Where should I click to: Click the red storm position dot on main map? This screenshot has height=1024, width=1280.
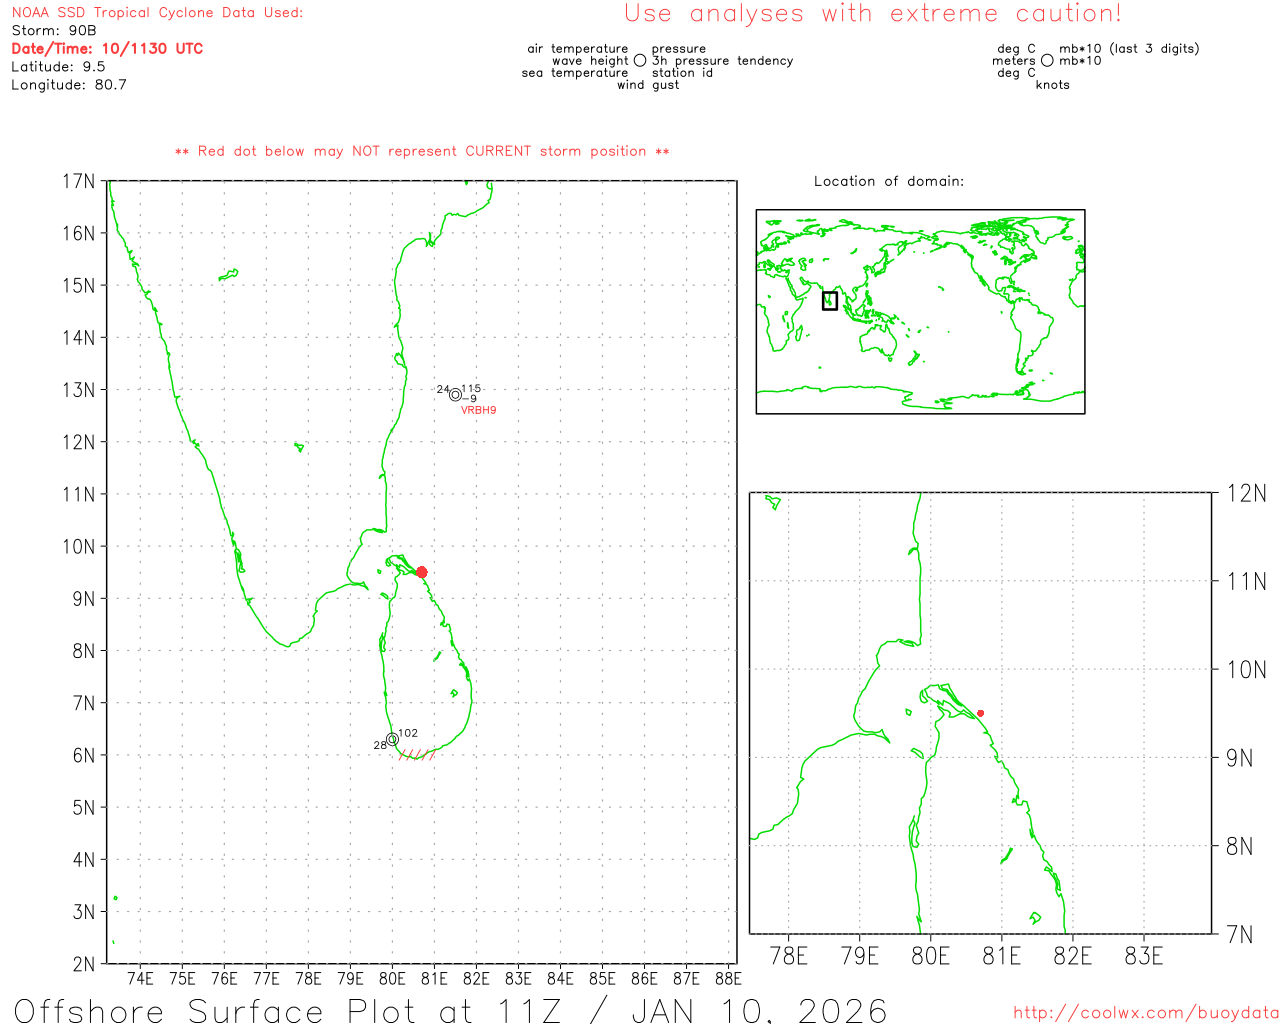point(421,572)
